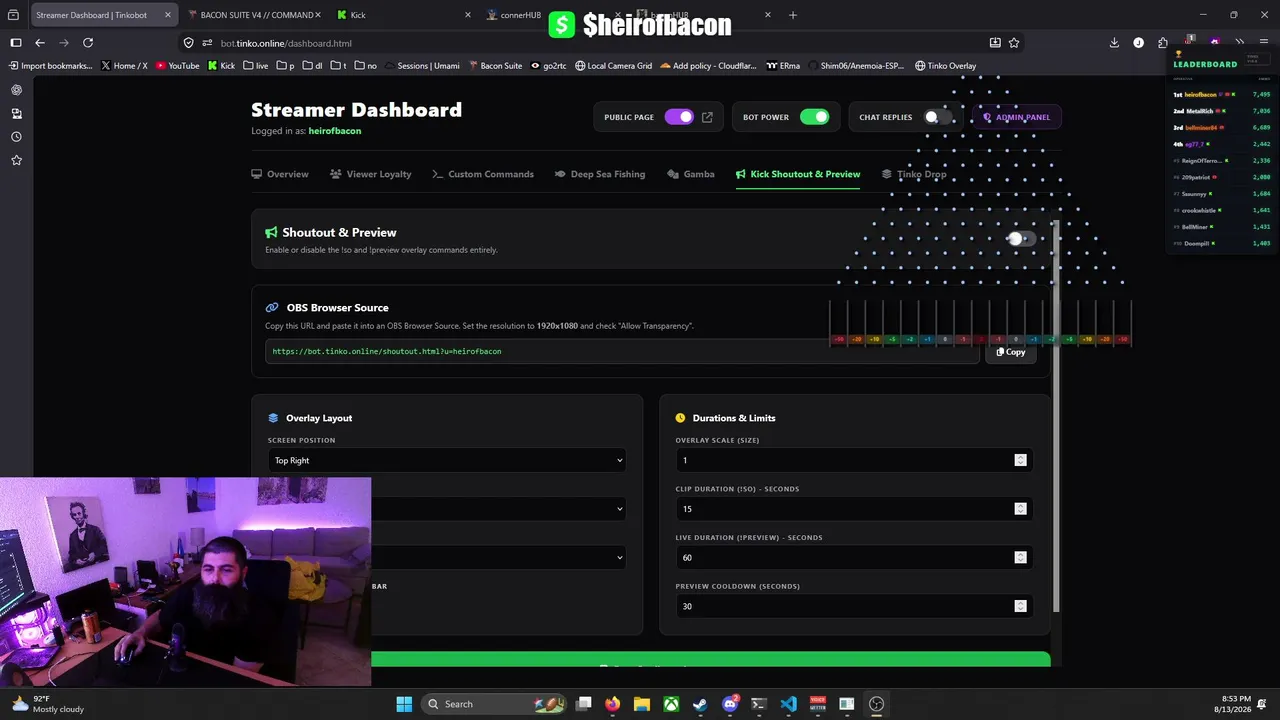Viewport: 1280px width, 720px height.
Task: Open the terminal from the taskbar
Action: click(x=759, y=704)
